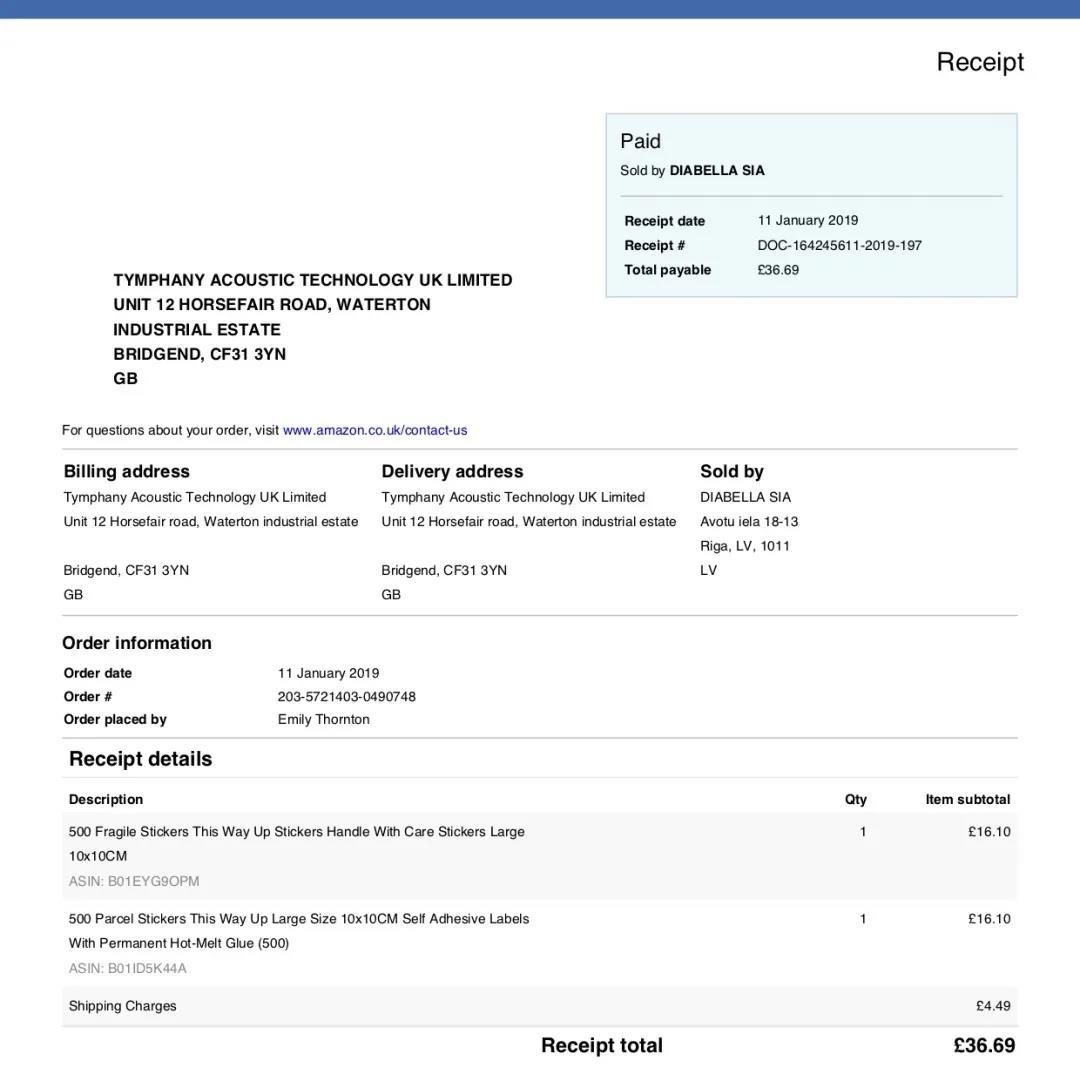Click the Paid status box

point(640,141)
